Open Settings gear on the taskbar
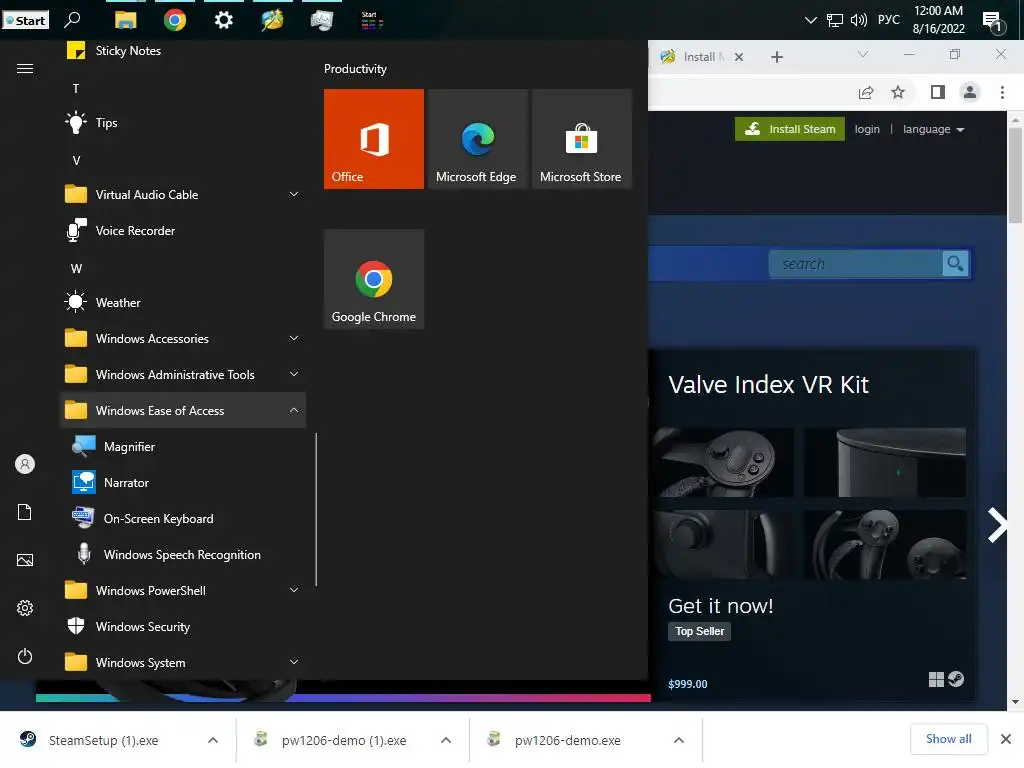The image size is (1024, 768). (x=223, y=20)
